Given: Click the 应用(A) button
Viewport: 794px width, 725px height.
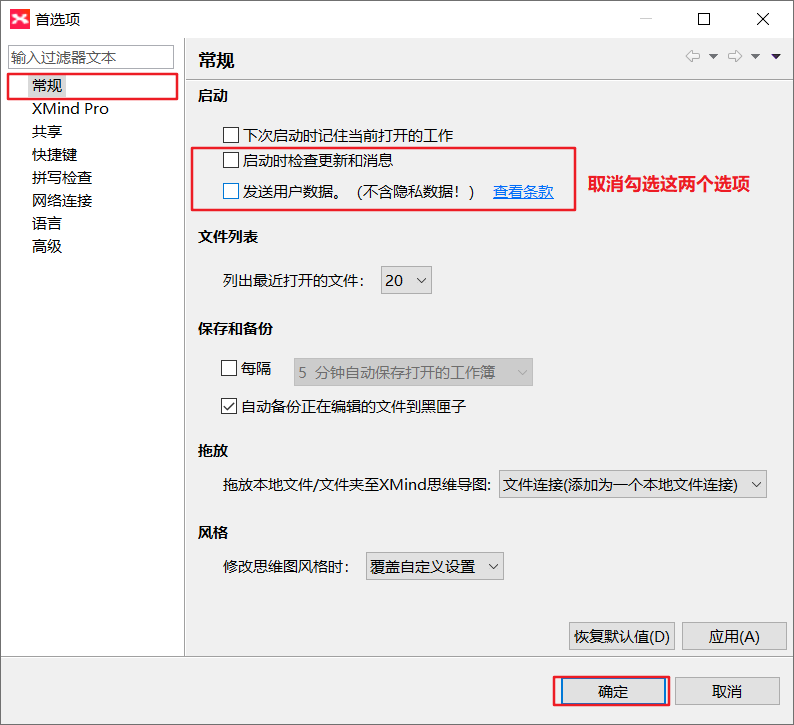Looking at the screenshot, I should point(734,636).
